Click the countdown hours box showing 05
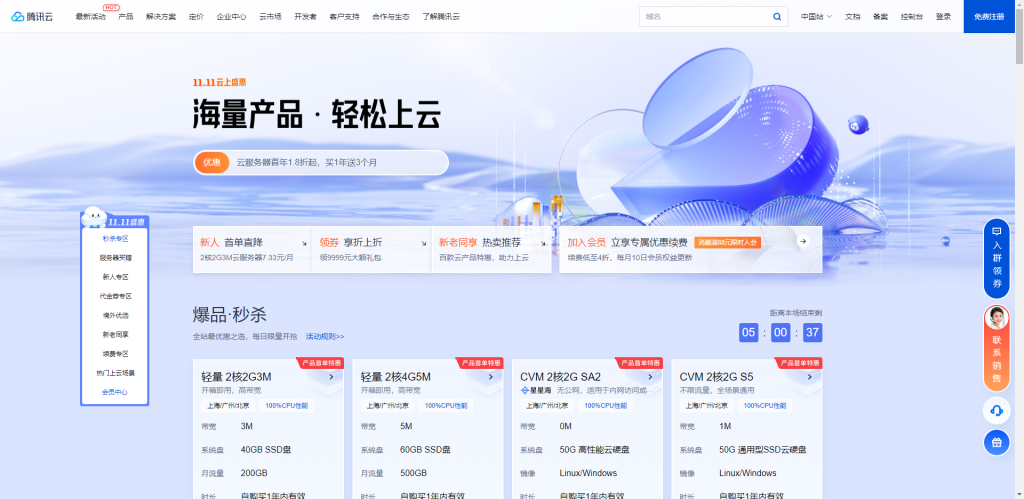 click(748, 332)
